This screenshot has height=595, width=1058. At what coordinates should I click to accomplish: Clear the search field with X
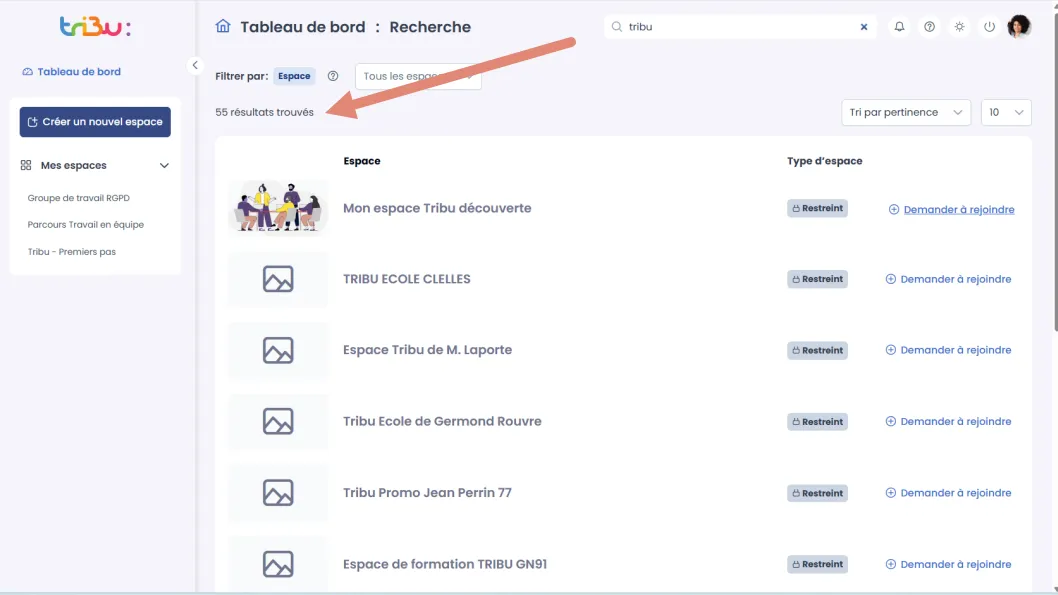864,27
